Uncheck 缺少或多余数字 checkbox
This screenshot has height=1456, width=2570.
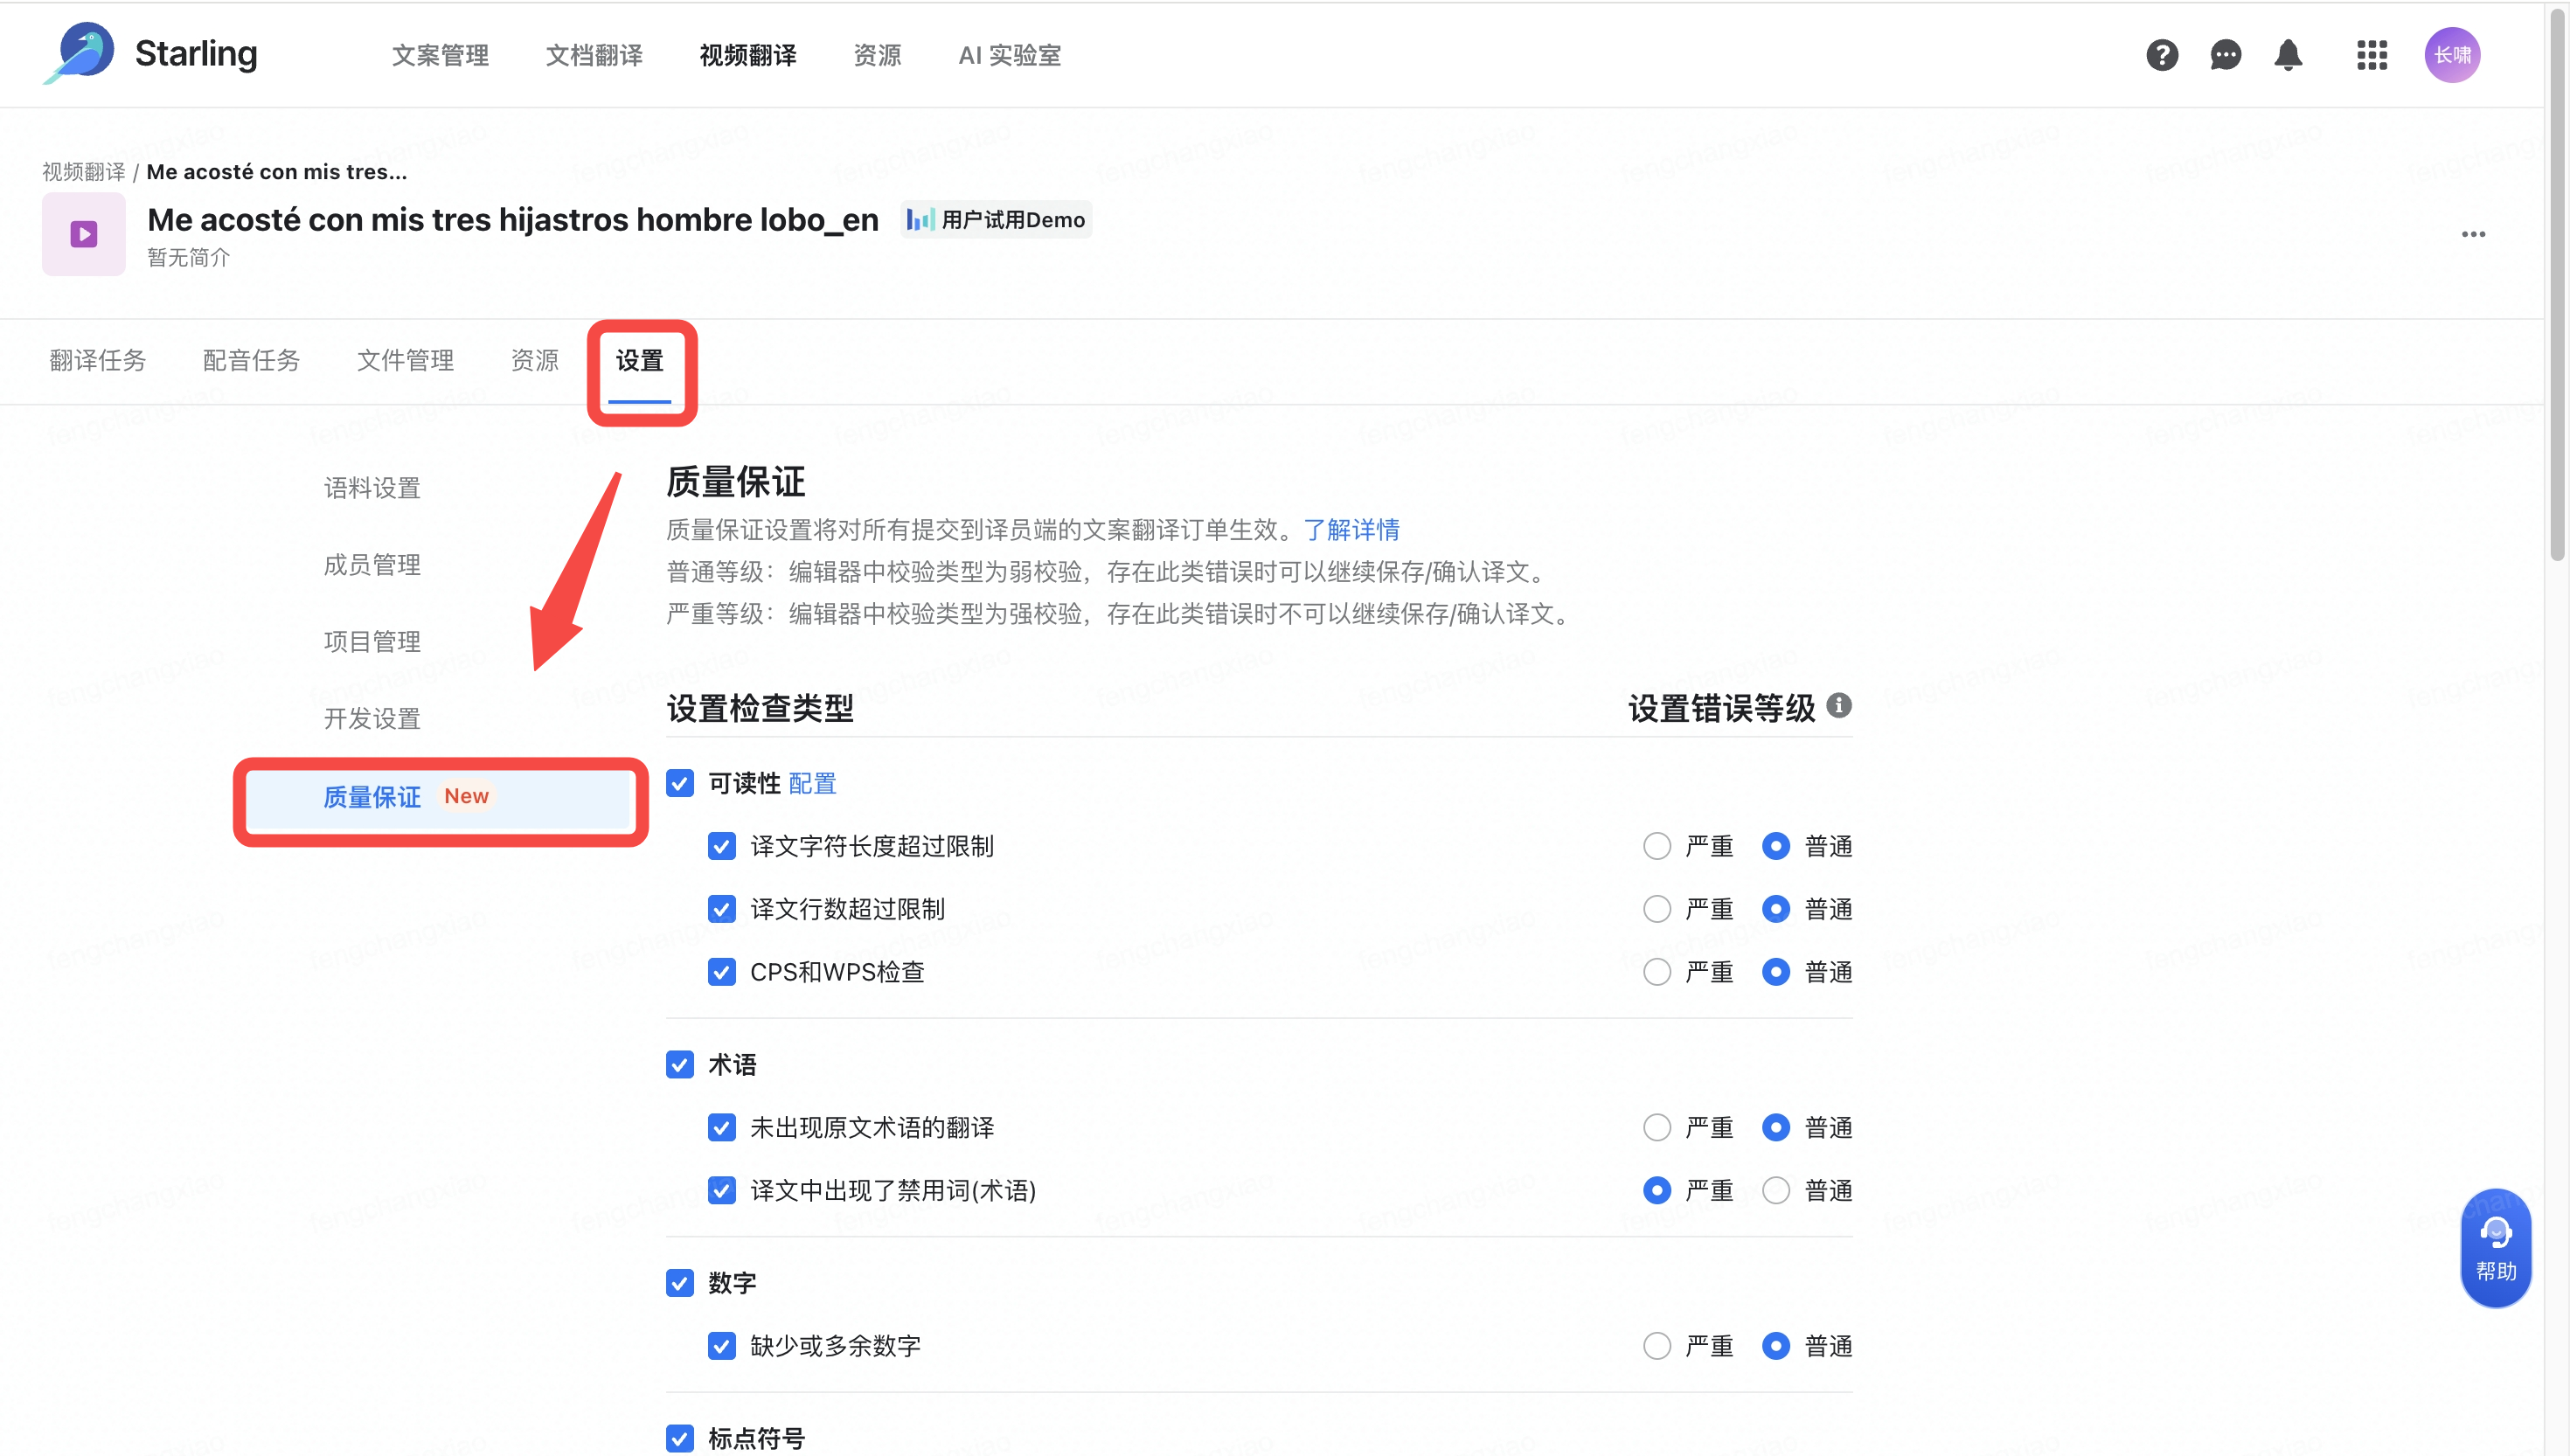coord(722,1346)
